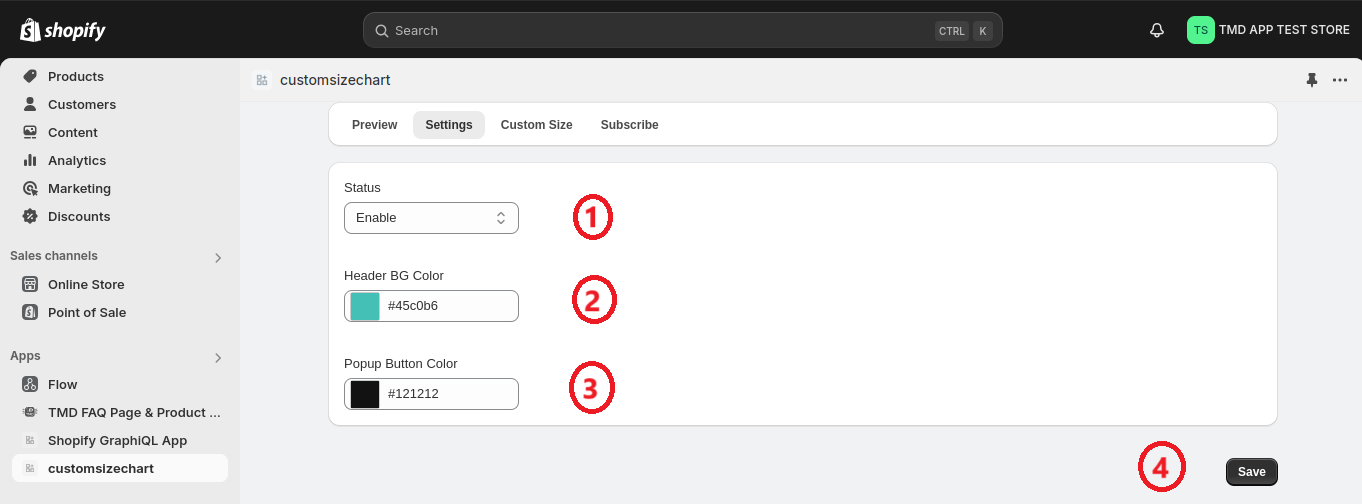Open the Custom Size tab
Viewport: 1362px width, 504px height.
(x=536, y=125)
